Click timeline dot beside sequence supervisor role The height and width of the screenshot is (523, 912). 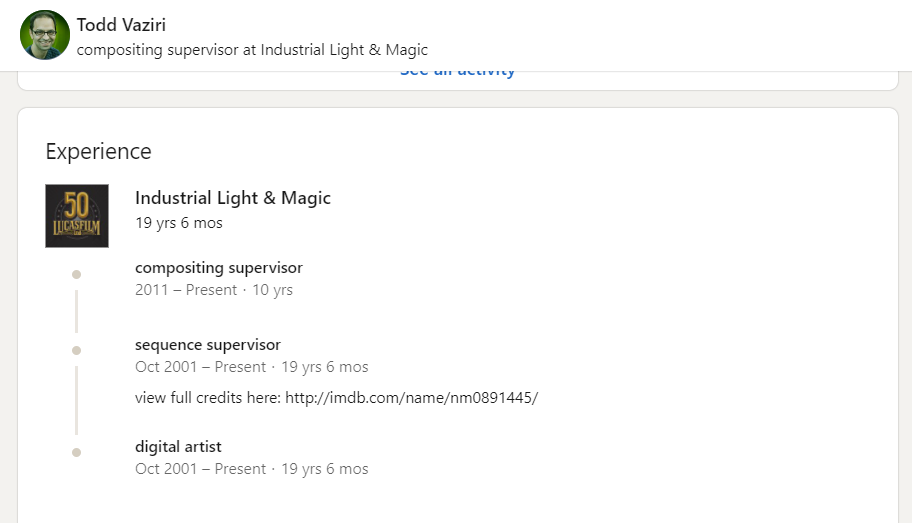tap(76, 350)
